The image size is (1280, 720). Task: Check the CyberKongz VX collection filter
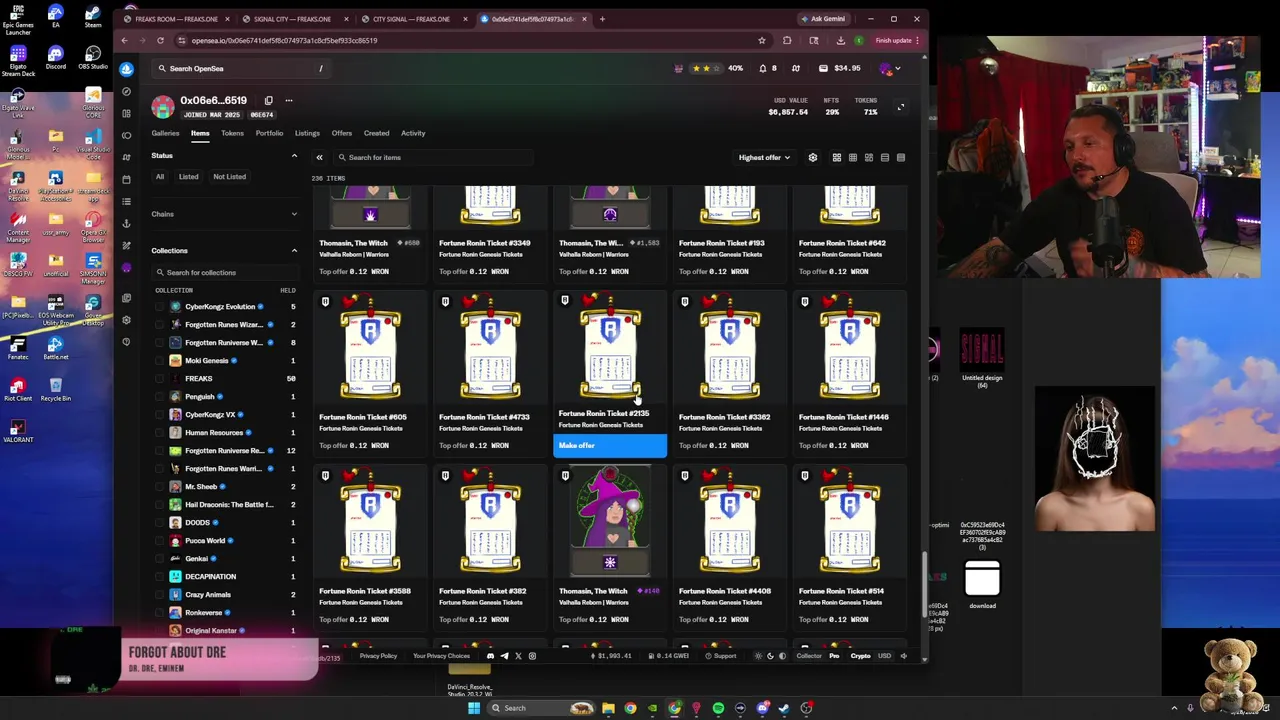tap(160, 415)
